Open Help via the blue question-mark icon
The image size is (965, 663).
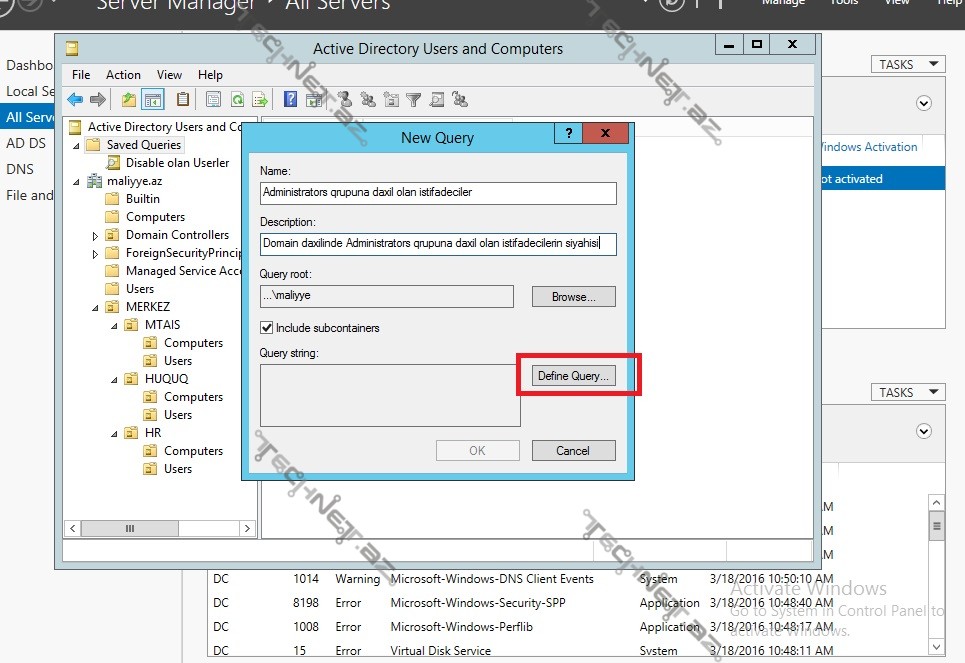tap(290, 99)
